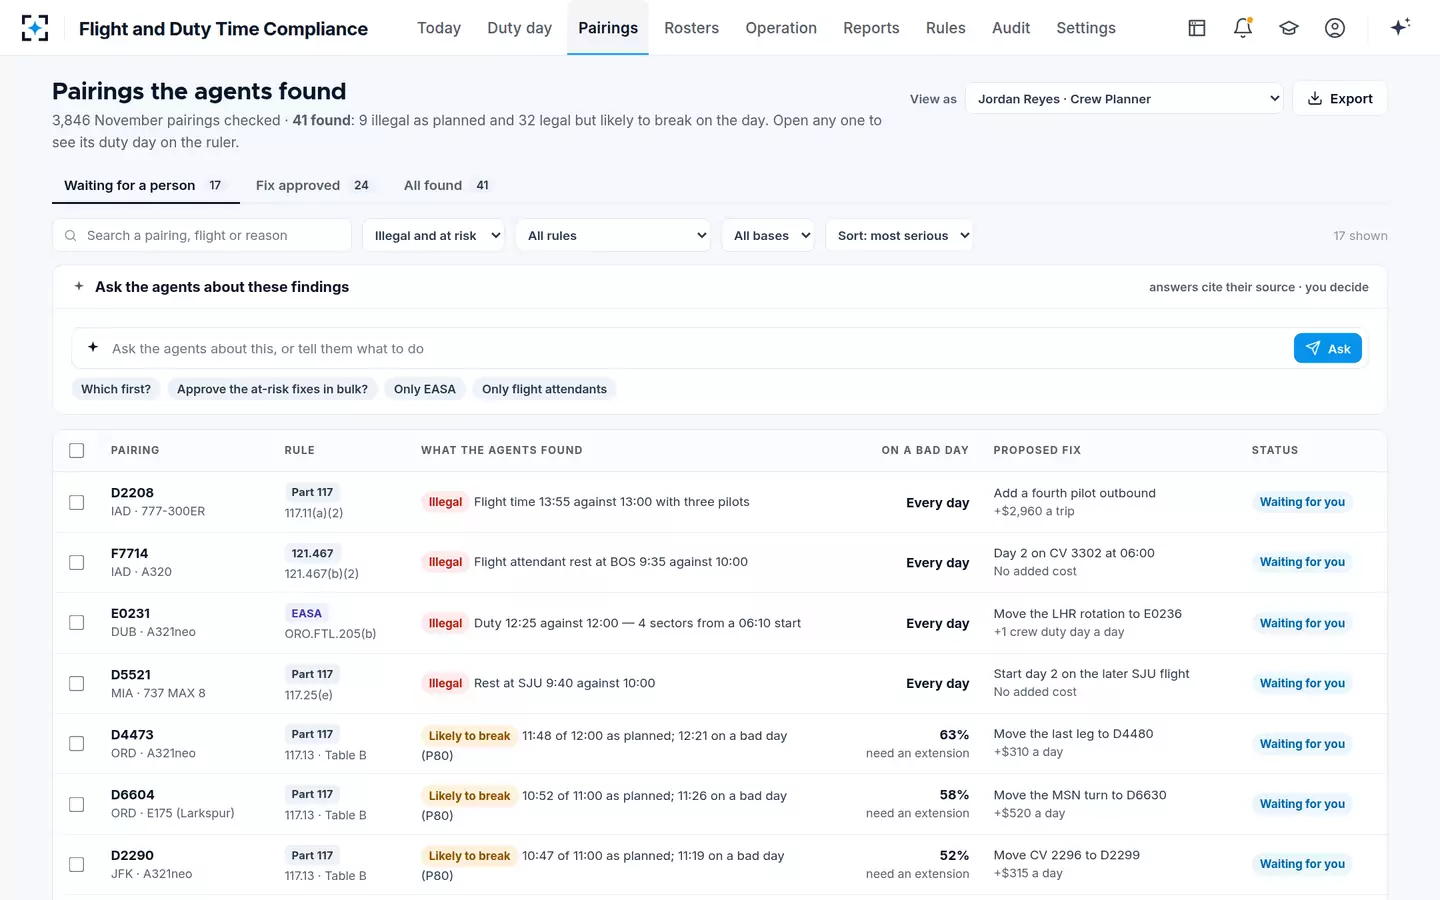Click the Only flight attendants chip
This screenshot has width=1440, height=900.
click(x=544, y=389)
